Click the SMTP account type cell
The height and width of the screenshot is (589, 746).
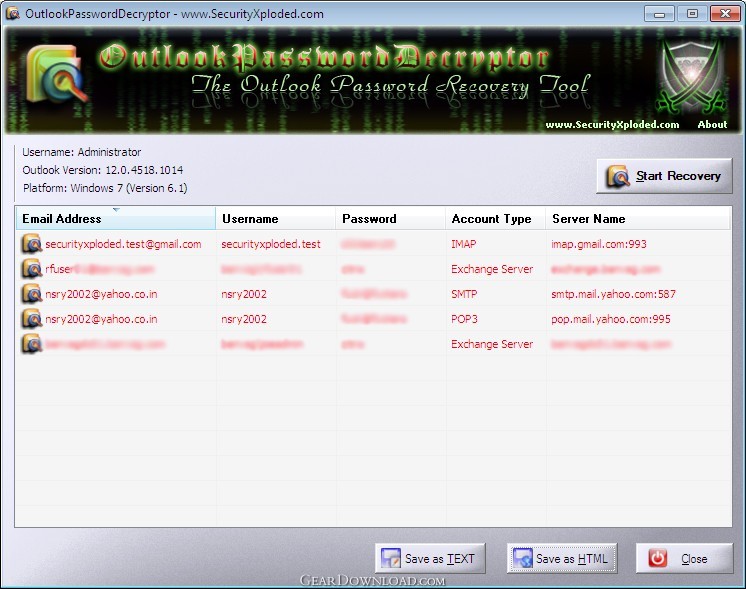click(464, 294)
